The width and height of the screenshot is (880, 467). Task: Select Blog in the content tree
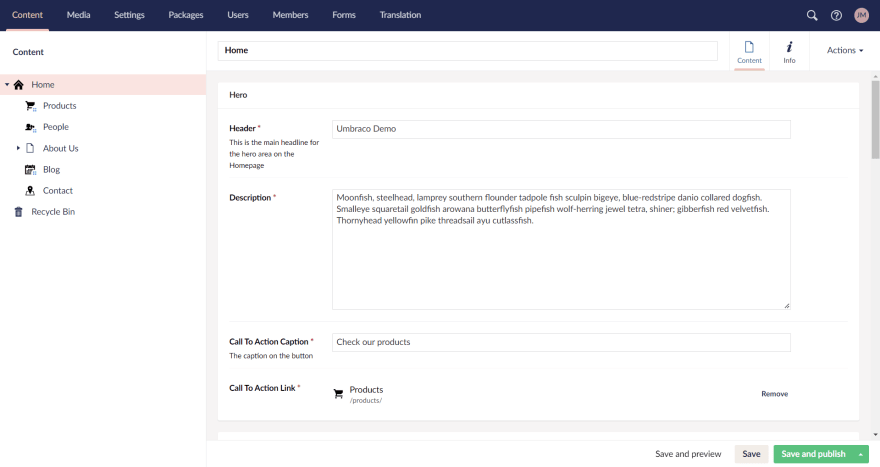[52, 170]
